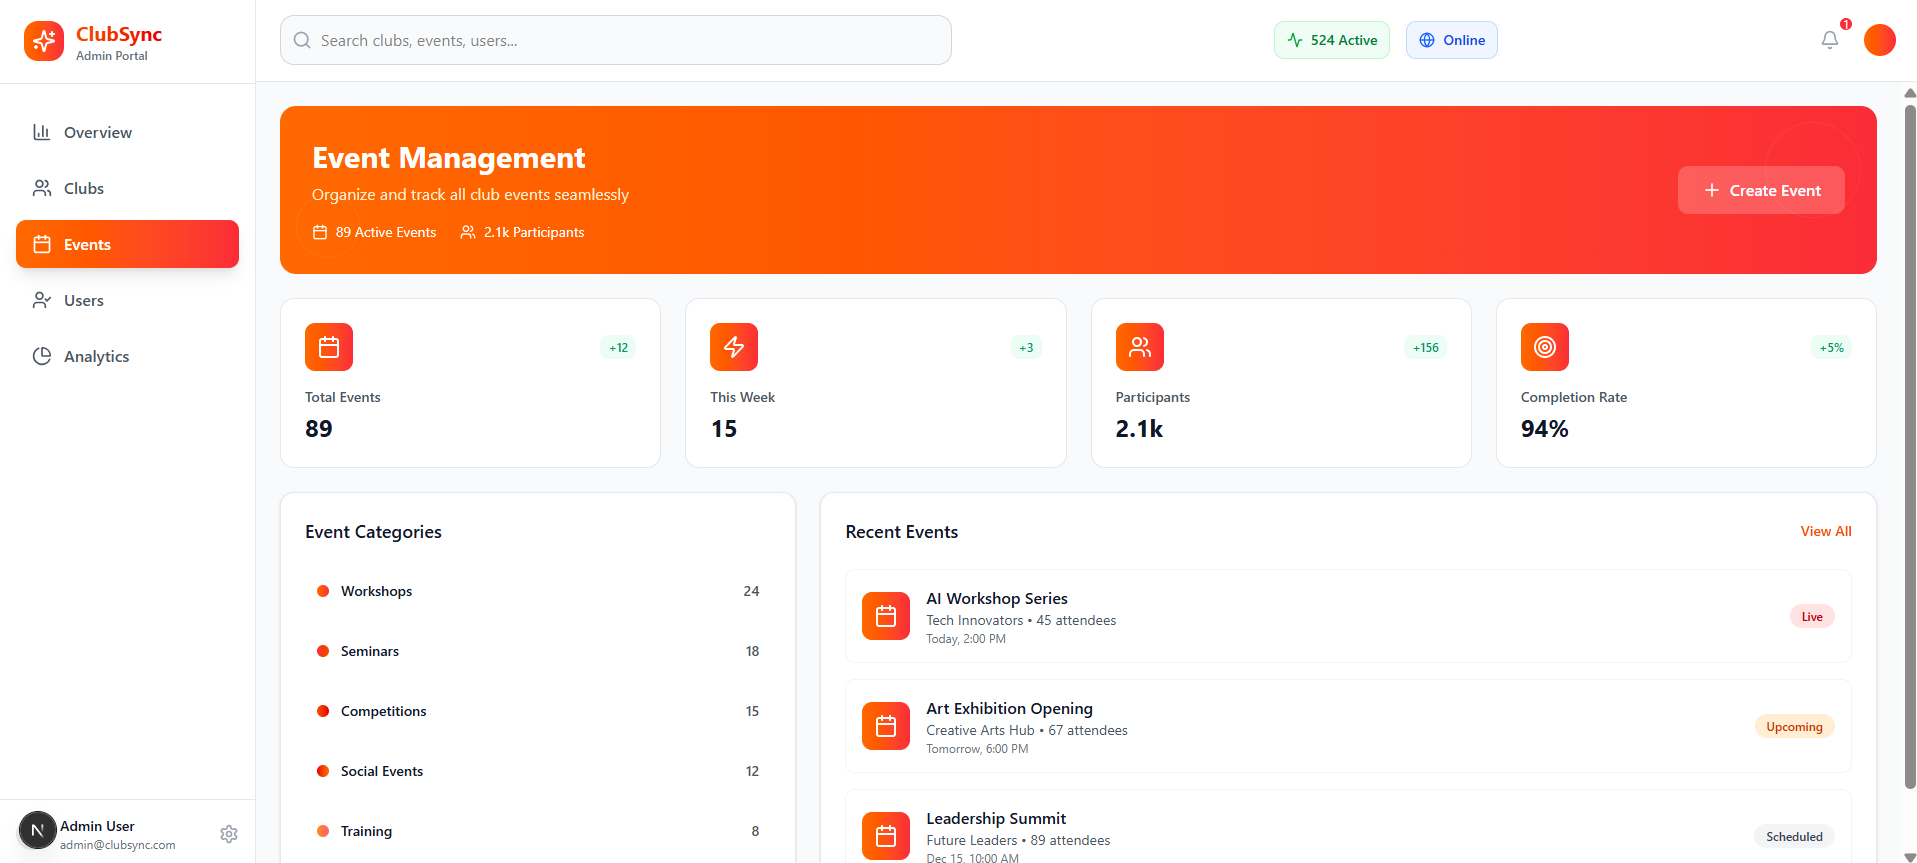
Task: Open the AI Workshop Series event
Action: [x=1348, y=616]
